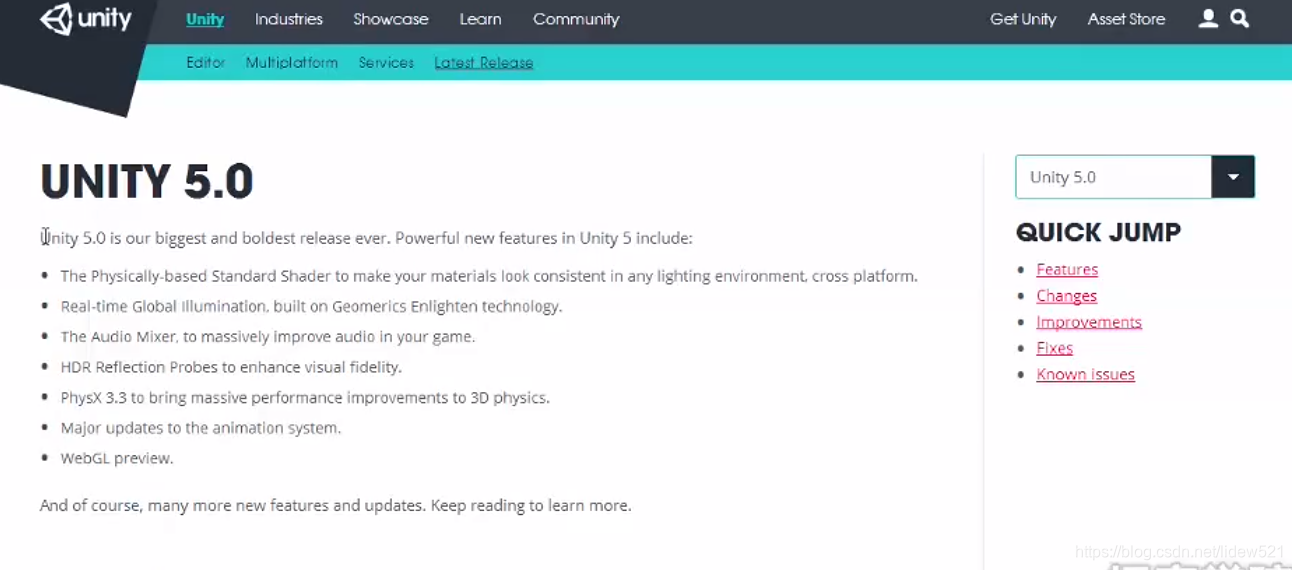Click the Unity logo in header
The image size is (1292, 570).
point(86,20)
